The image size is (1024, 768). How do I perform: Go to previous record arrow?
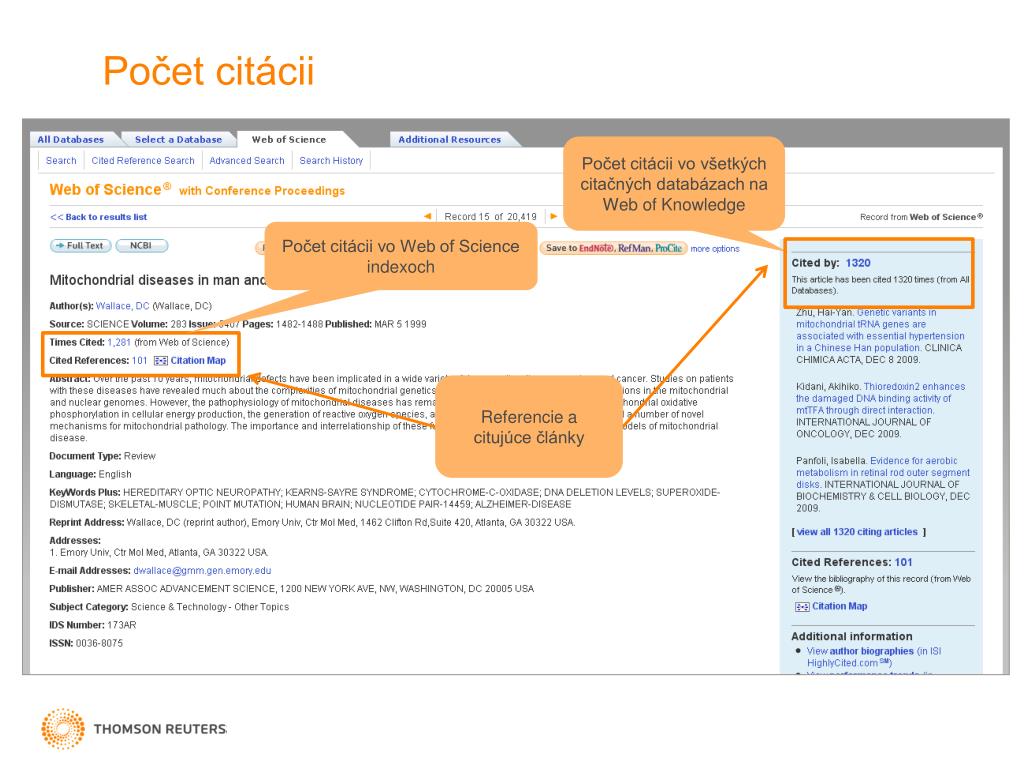tap(427, 216)
